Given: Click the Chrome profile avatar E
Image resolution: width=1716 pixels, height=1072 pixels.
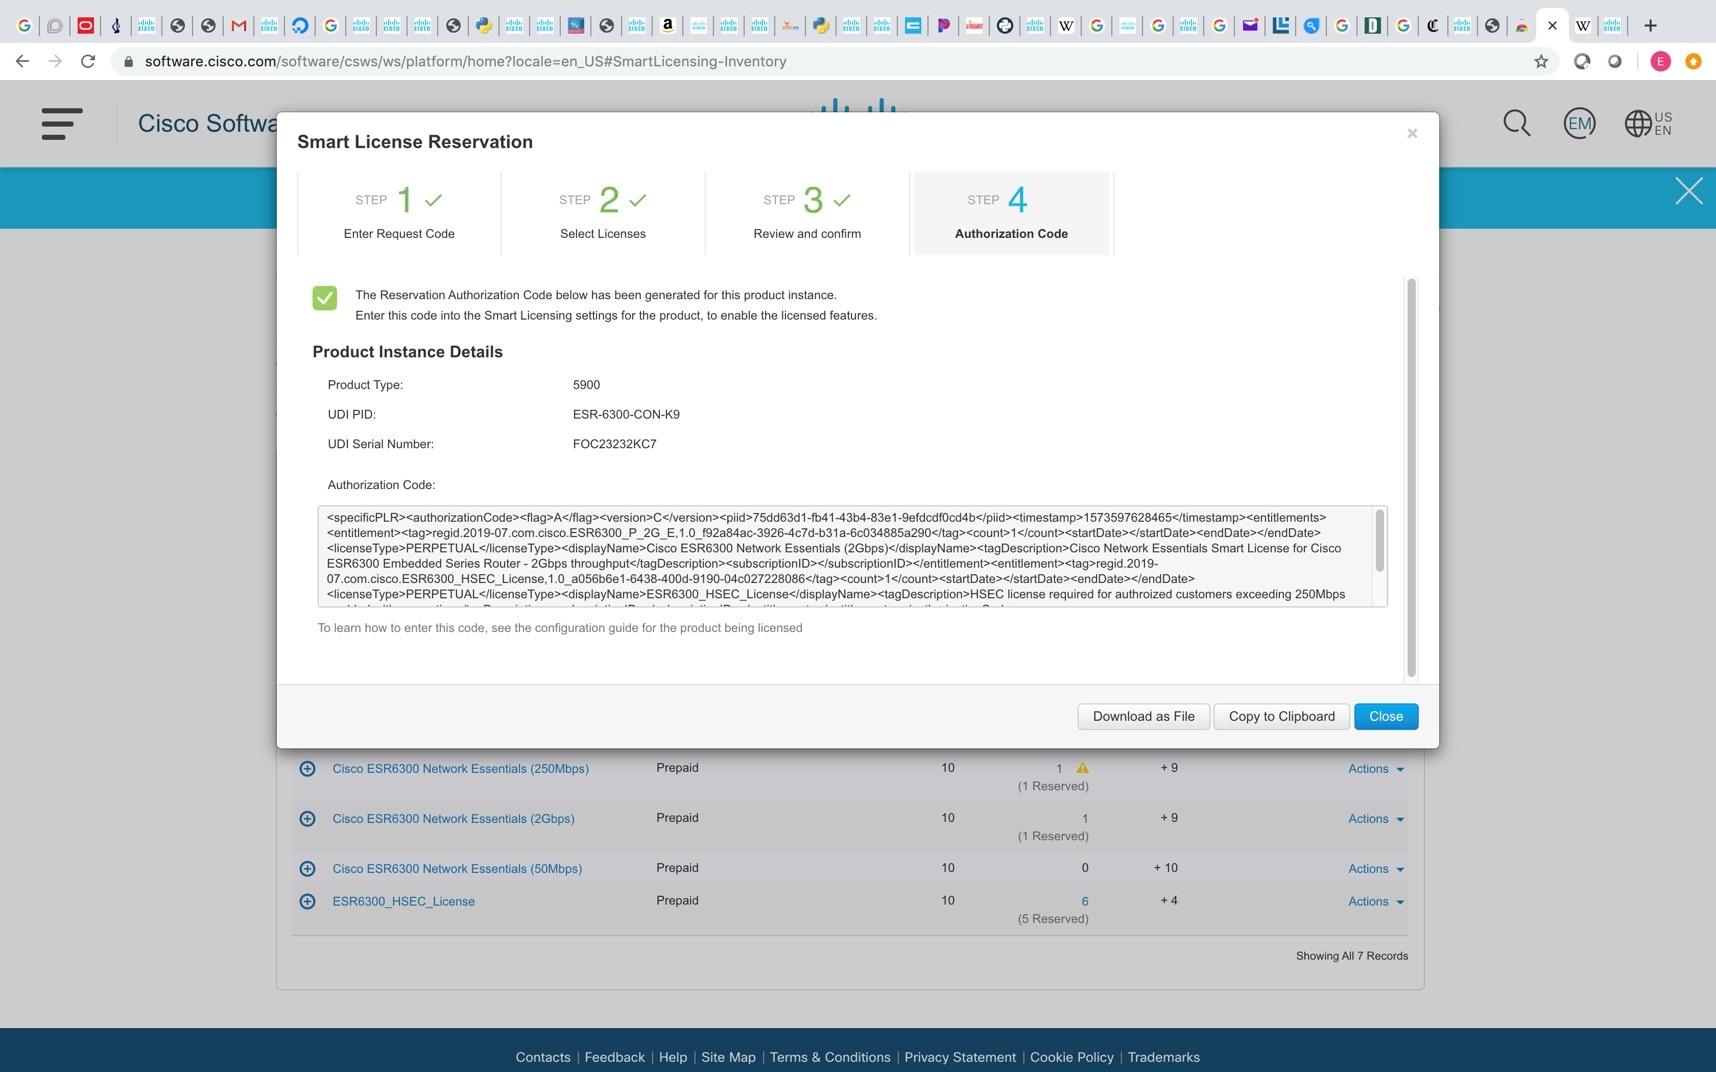Looking at the screenshot, I should click(x=1660, y=61).
